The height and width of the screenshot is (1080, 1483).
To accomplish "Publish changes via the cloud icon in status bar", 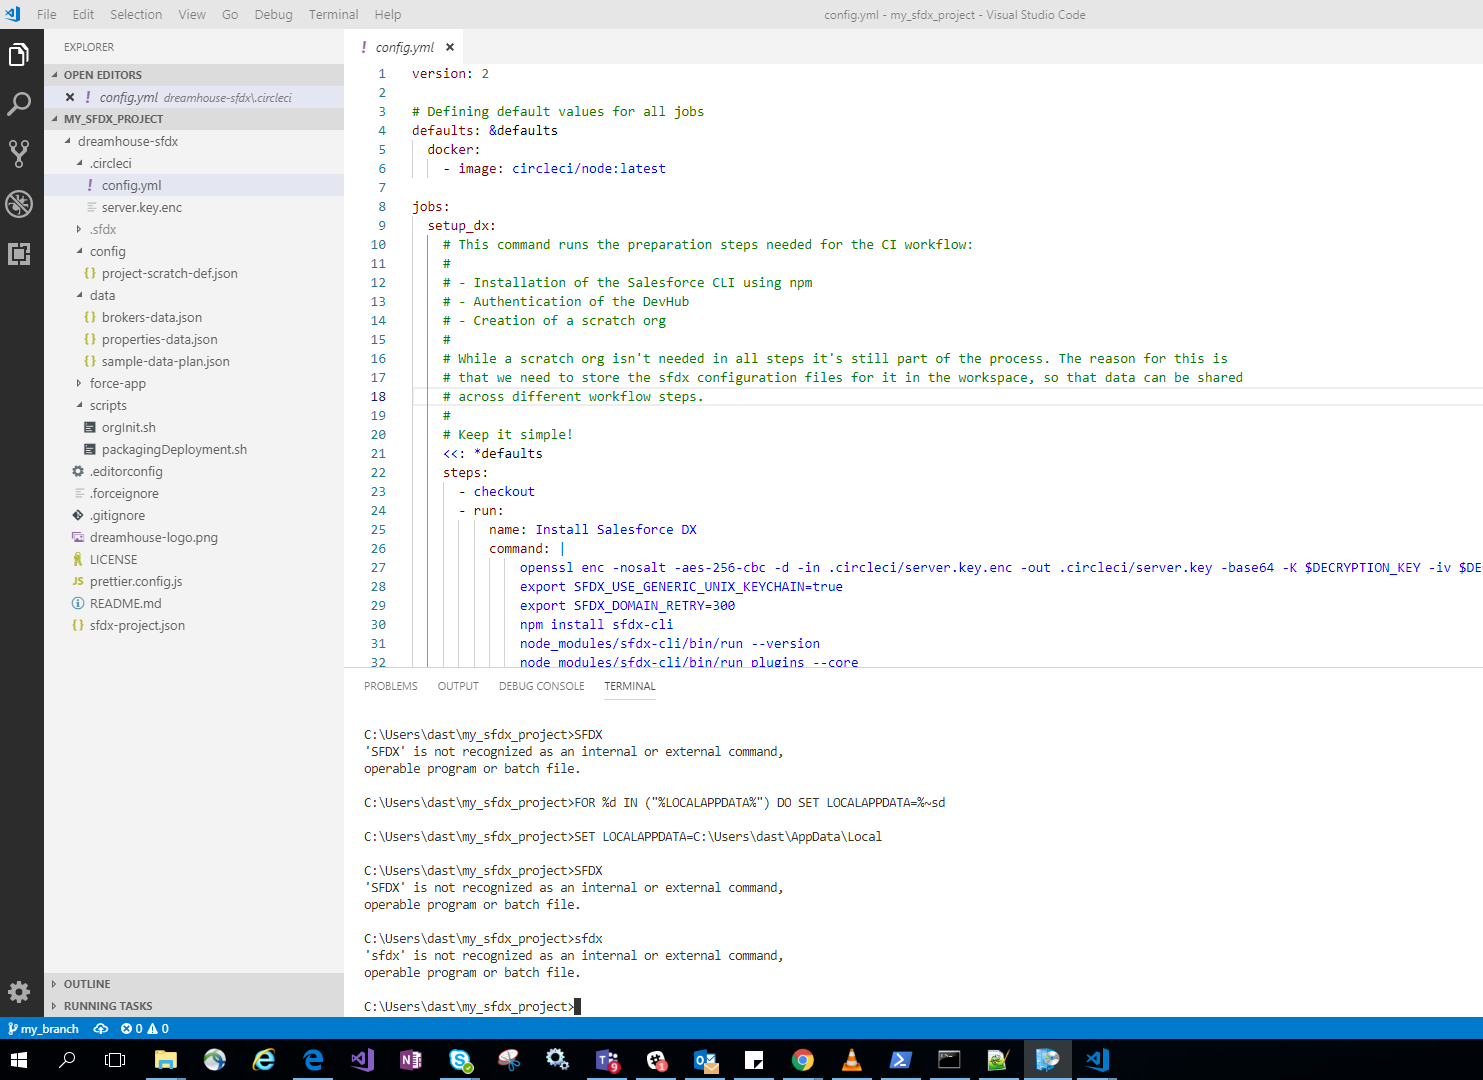I will coord(100,1028).
